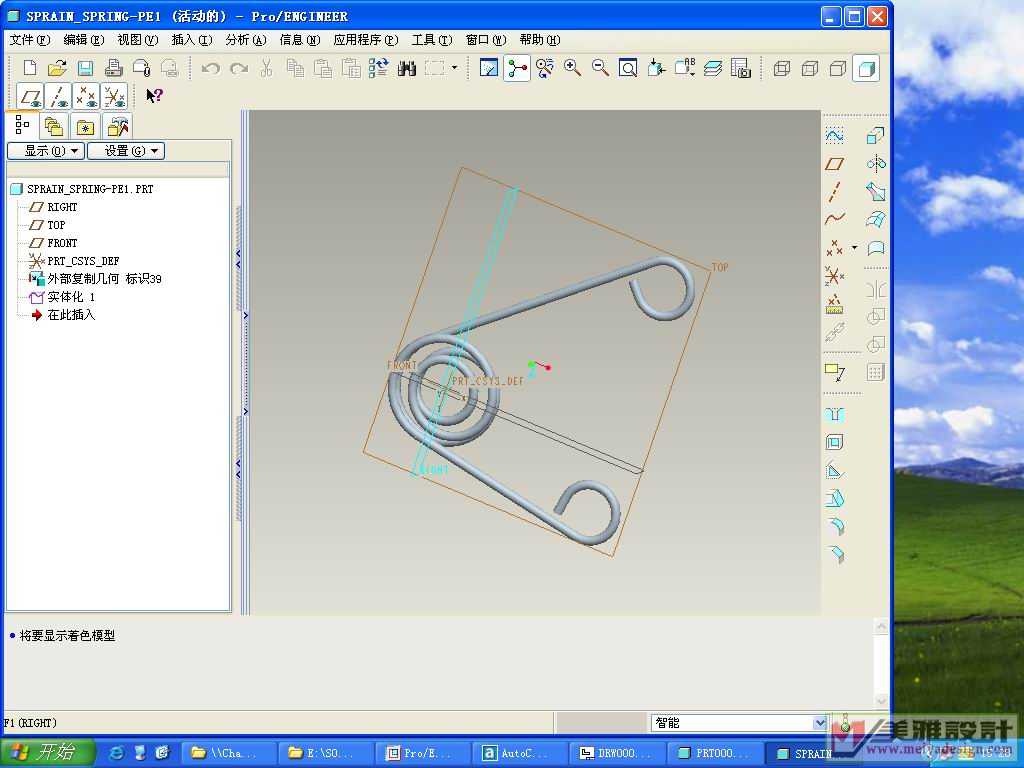
Task: Select the Boundary Blend tool
Action: click(x=875, y=219)
